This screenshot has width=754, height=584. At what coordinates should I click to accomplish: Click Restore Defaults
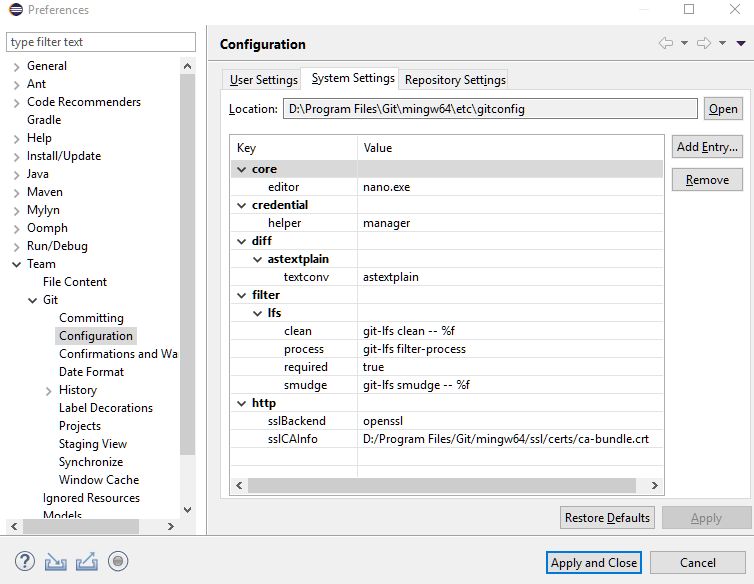pyautogui.click(x=607, y=518)
